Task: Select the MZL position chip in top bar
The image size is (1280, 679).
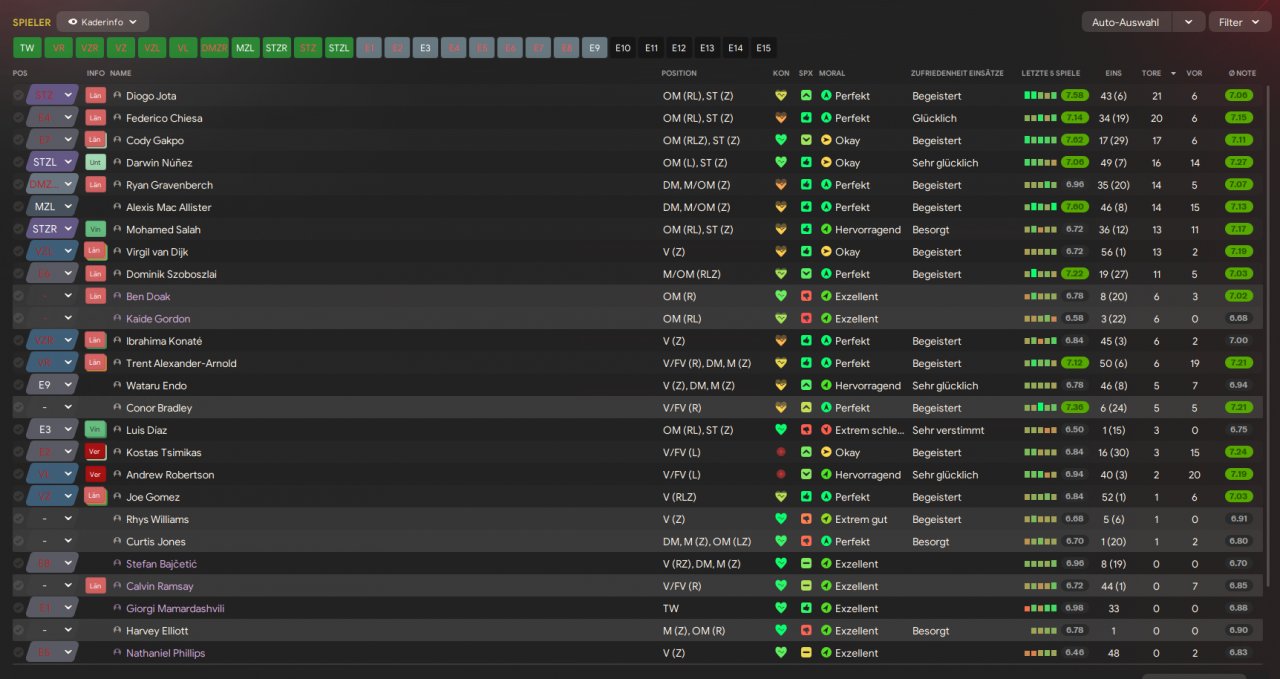Action: point(245,47)
